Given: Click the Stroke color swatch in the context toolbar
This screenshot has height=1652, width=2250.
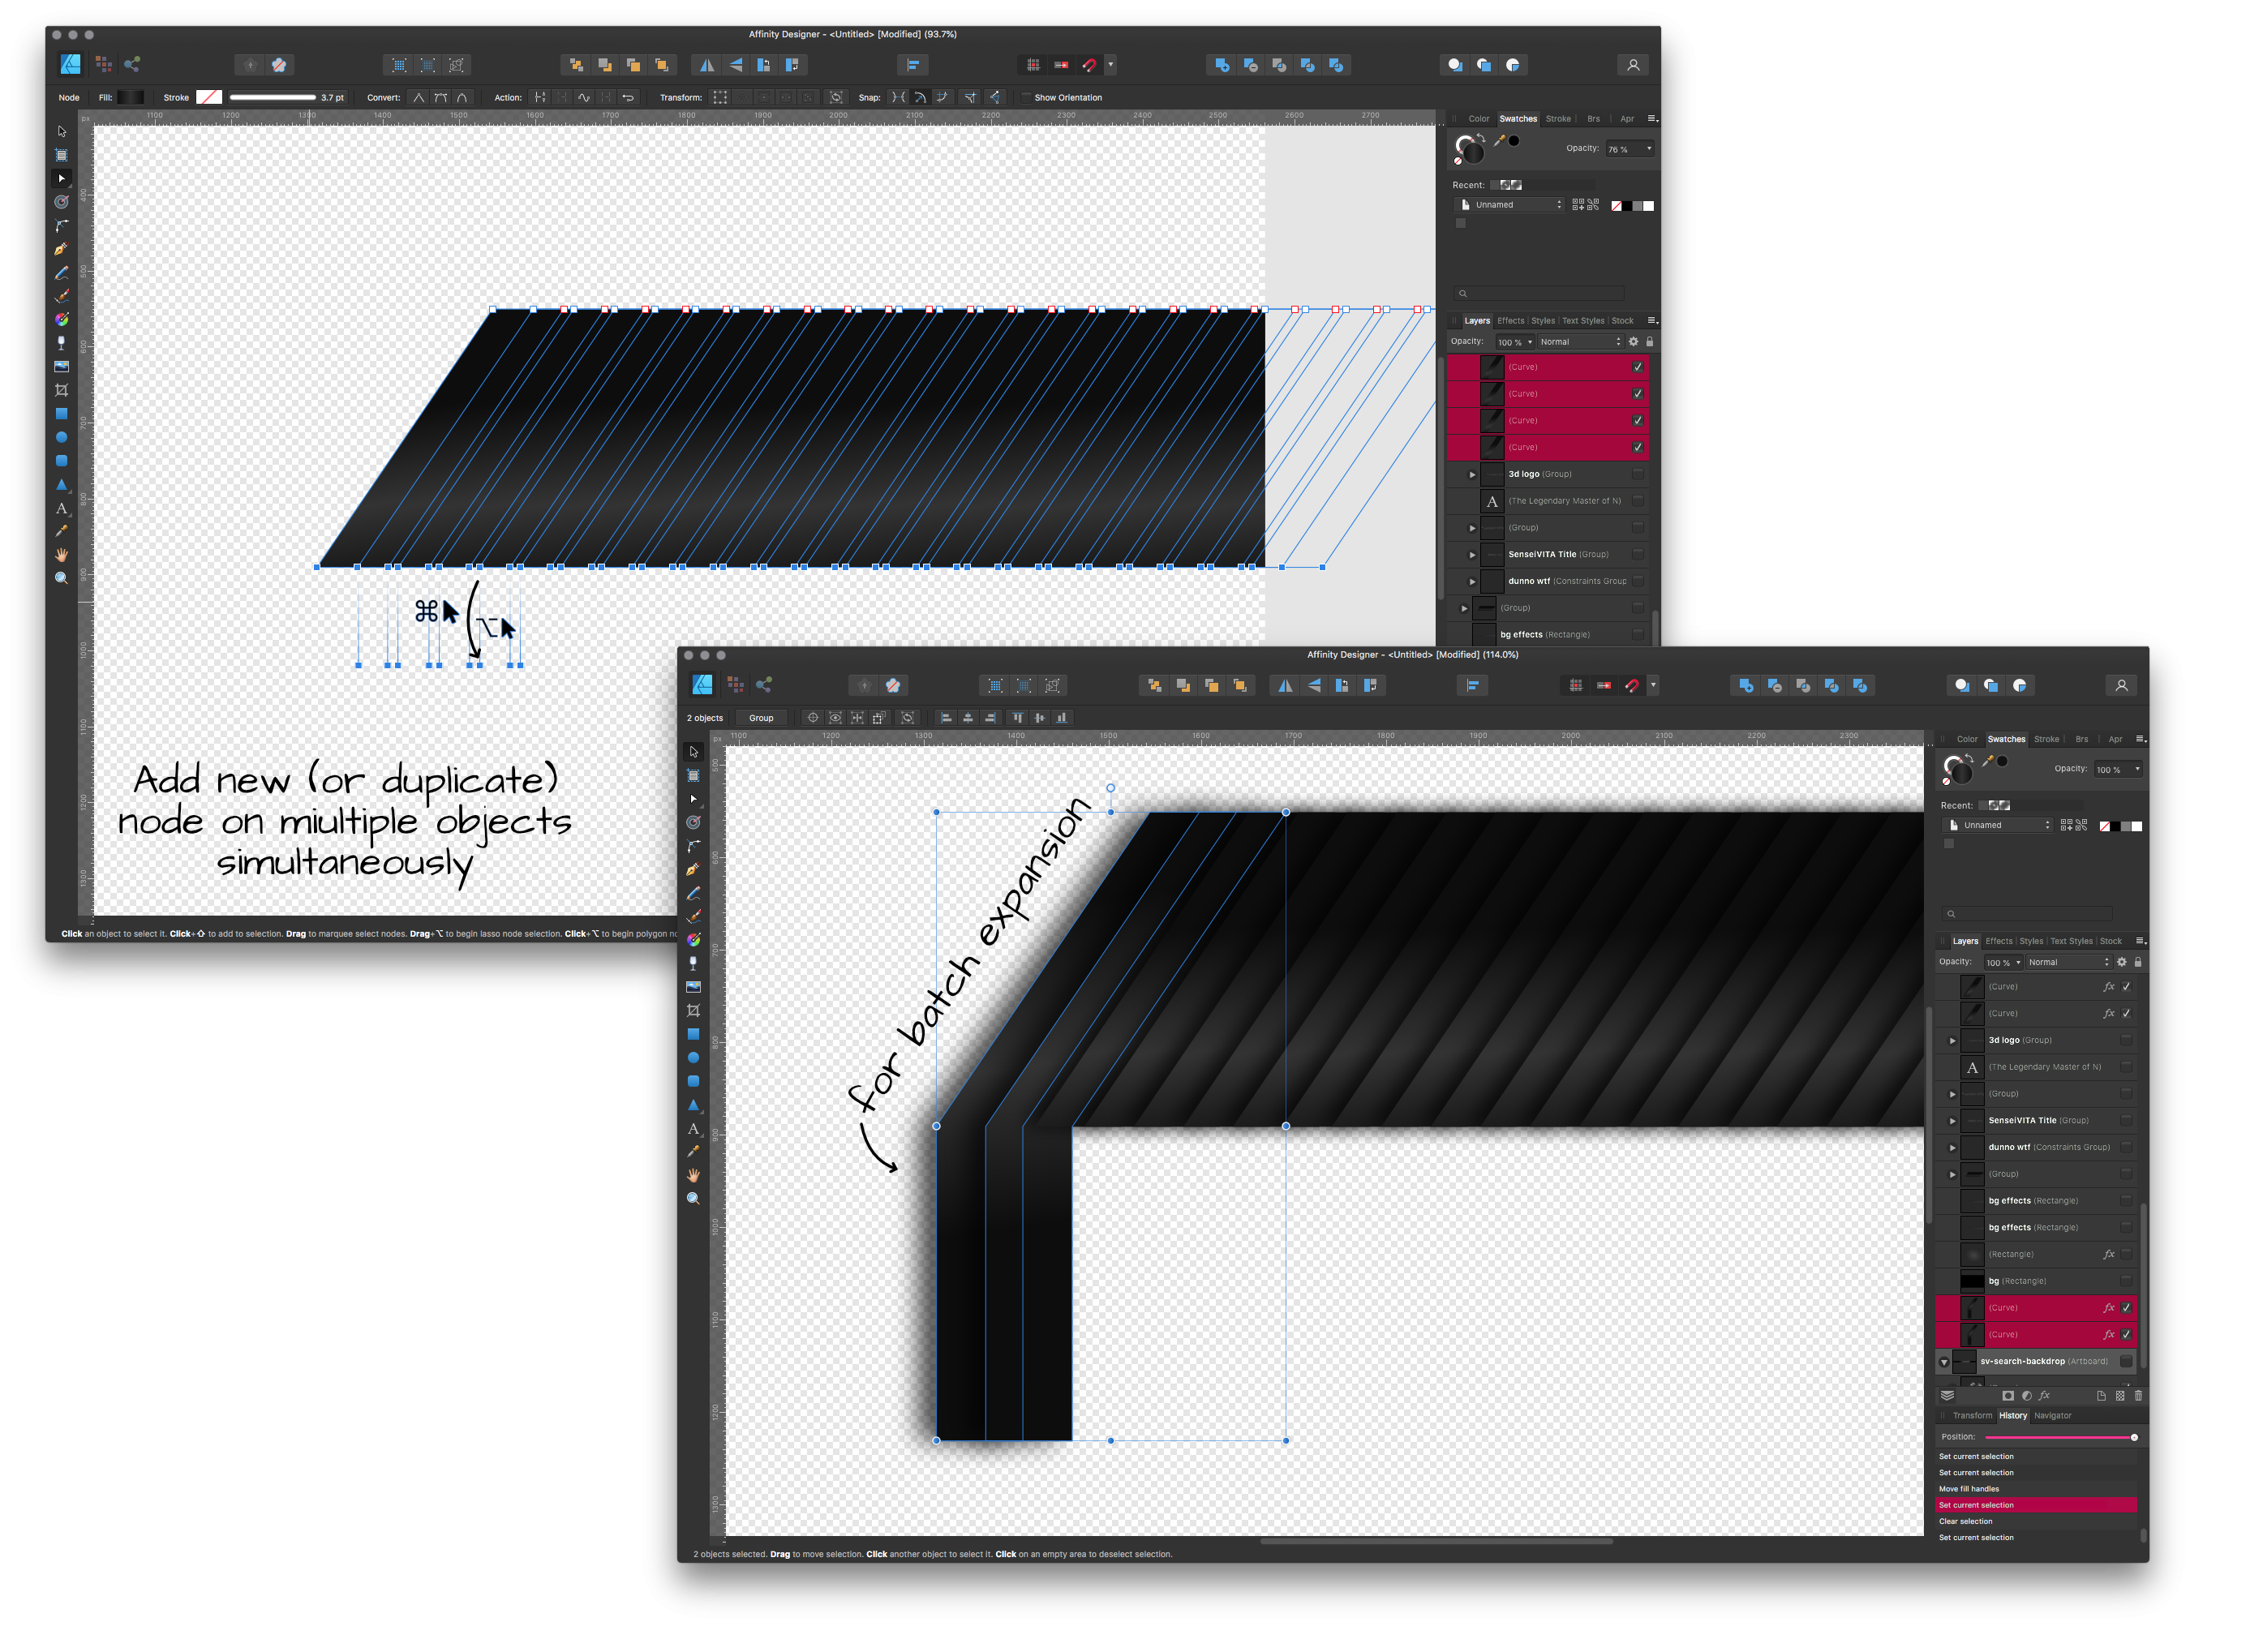Looking at the screenshot, I should pyautogui.click(x=209, y=97).
